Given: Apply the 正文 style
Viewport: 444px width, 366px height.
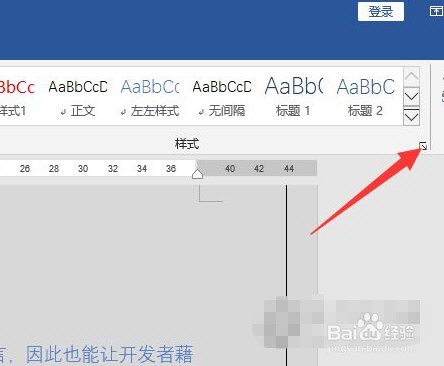Looking at the screenshot, I should [78, 97].
